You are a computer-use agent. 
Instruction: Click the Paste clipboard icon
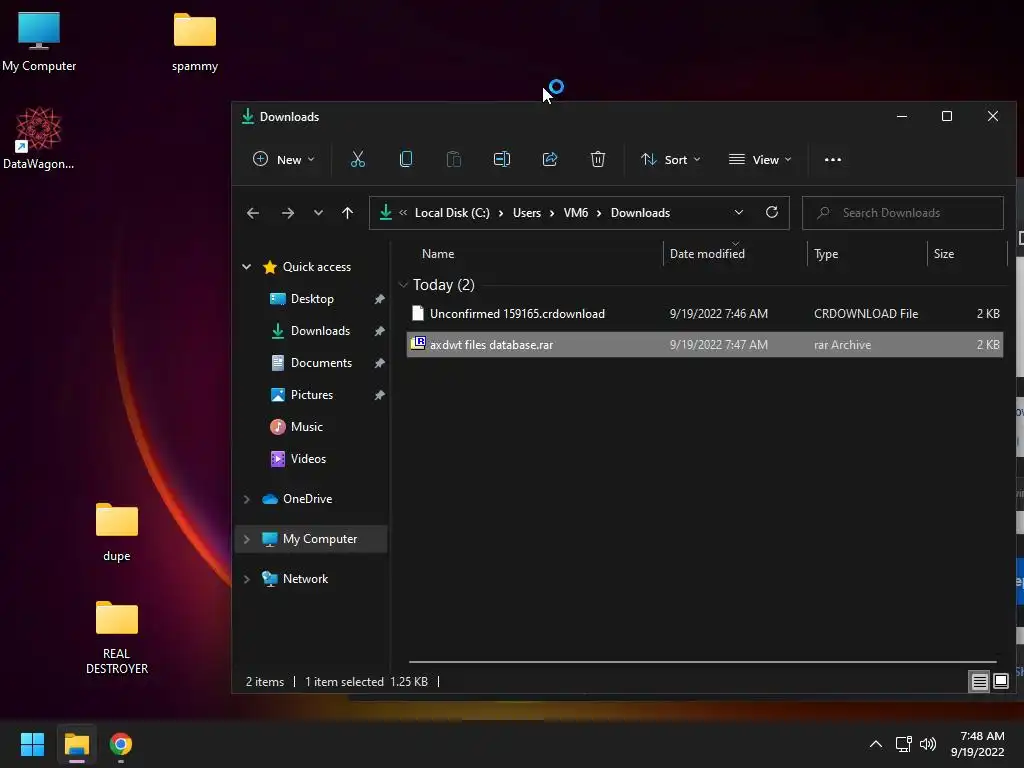(x=454, y=159)
